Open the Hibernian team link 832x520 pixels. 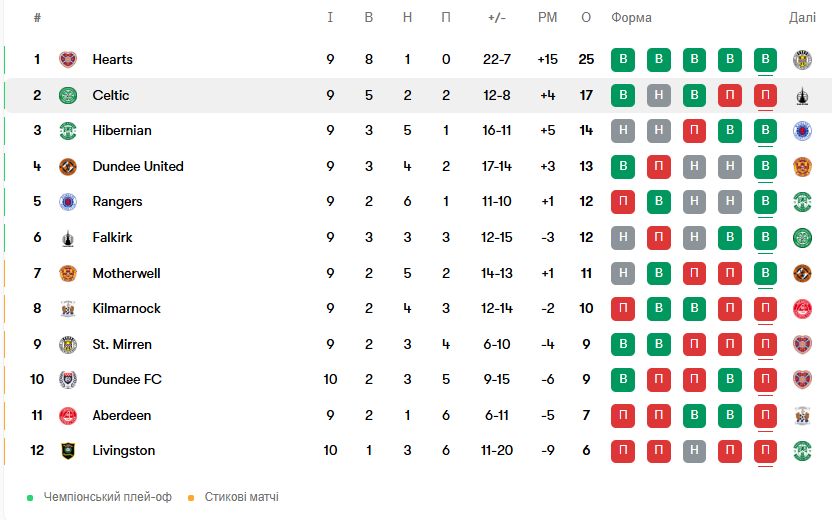(122, 131)
